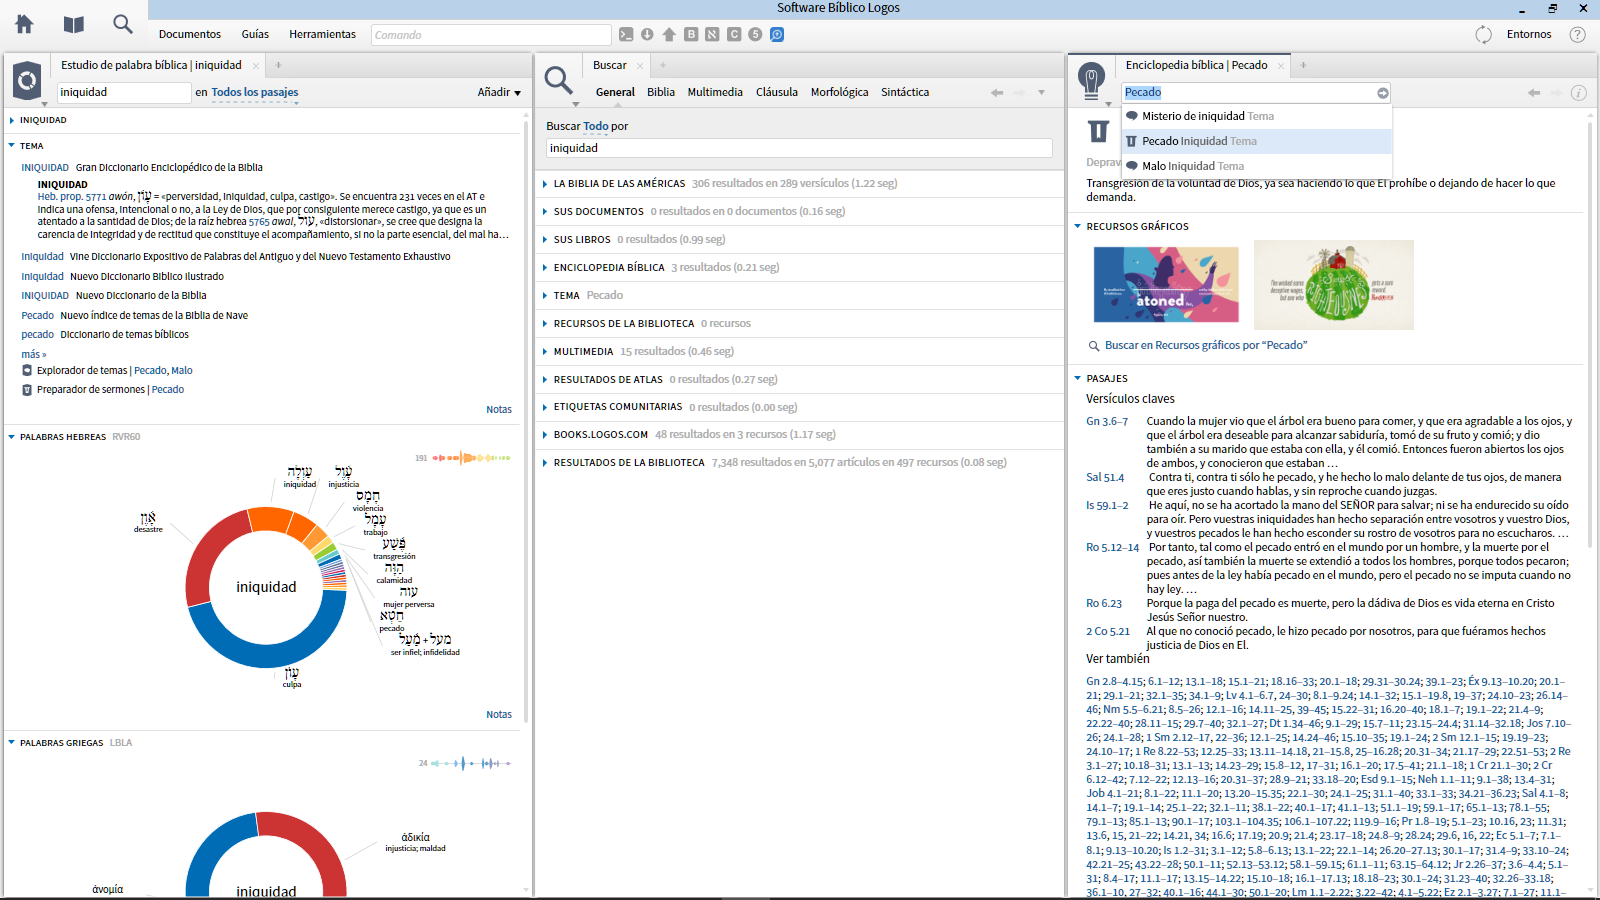This screenshot has width=1600, height=900.
Task: Close the Buscar tab
Action: (640, 66)
